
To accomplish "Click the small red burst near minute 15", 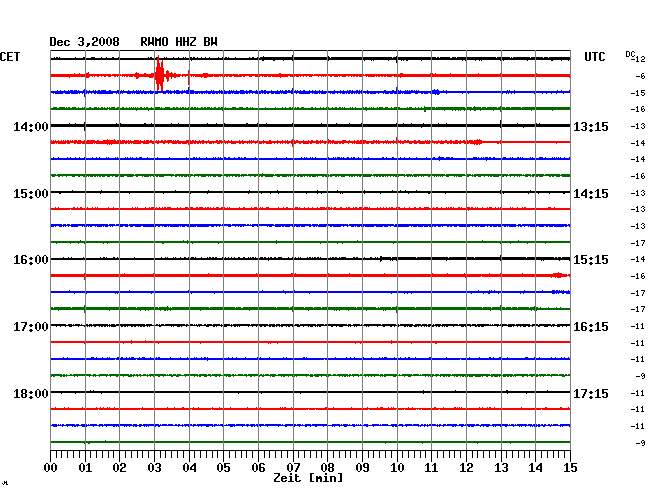I will (x=560, y=275).
